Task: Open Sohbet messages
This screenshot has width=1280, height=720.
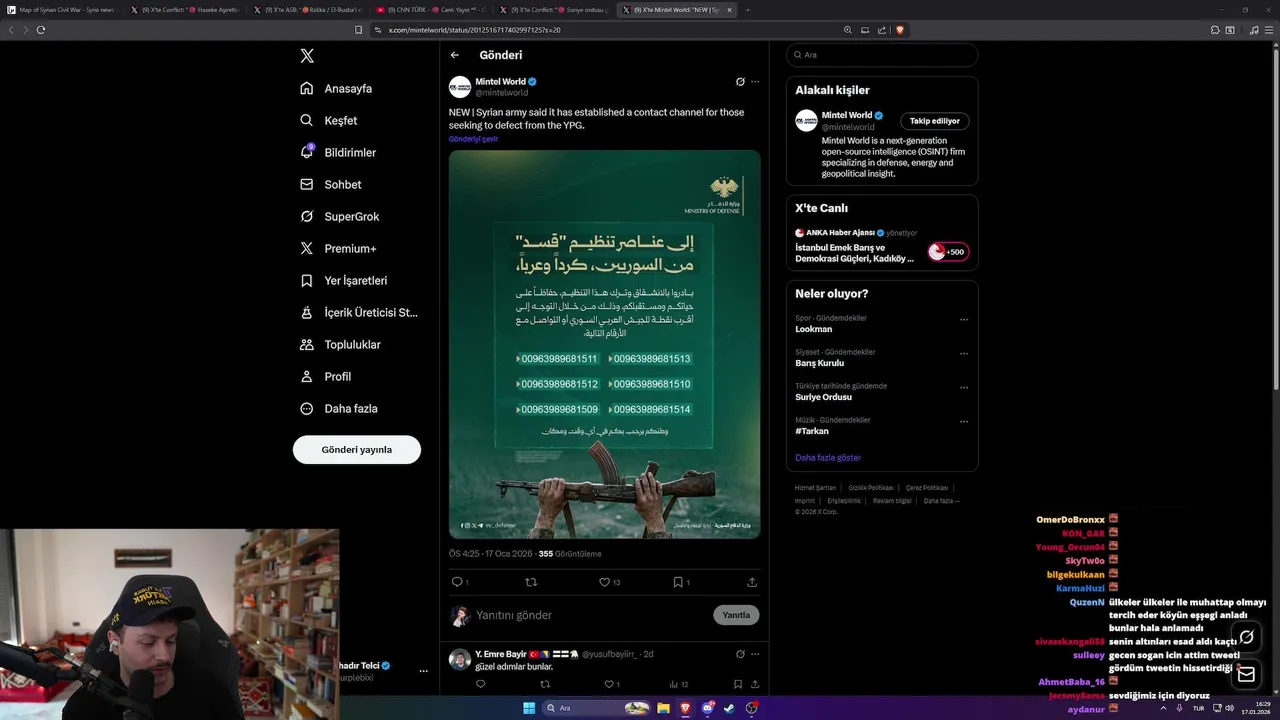Action: pyautogui.click(x=331, y=185)
